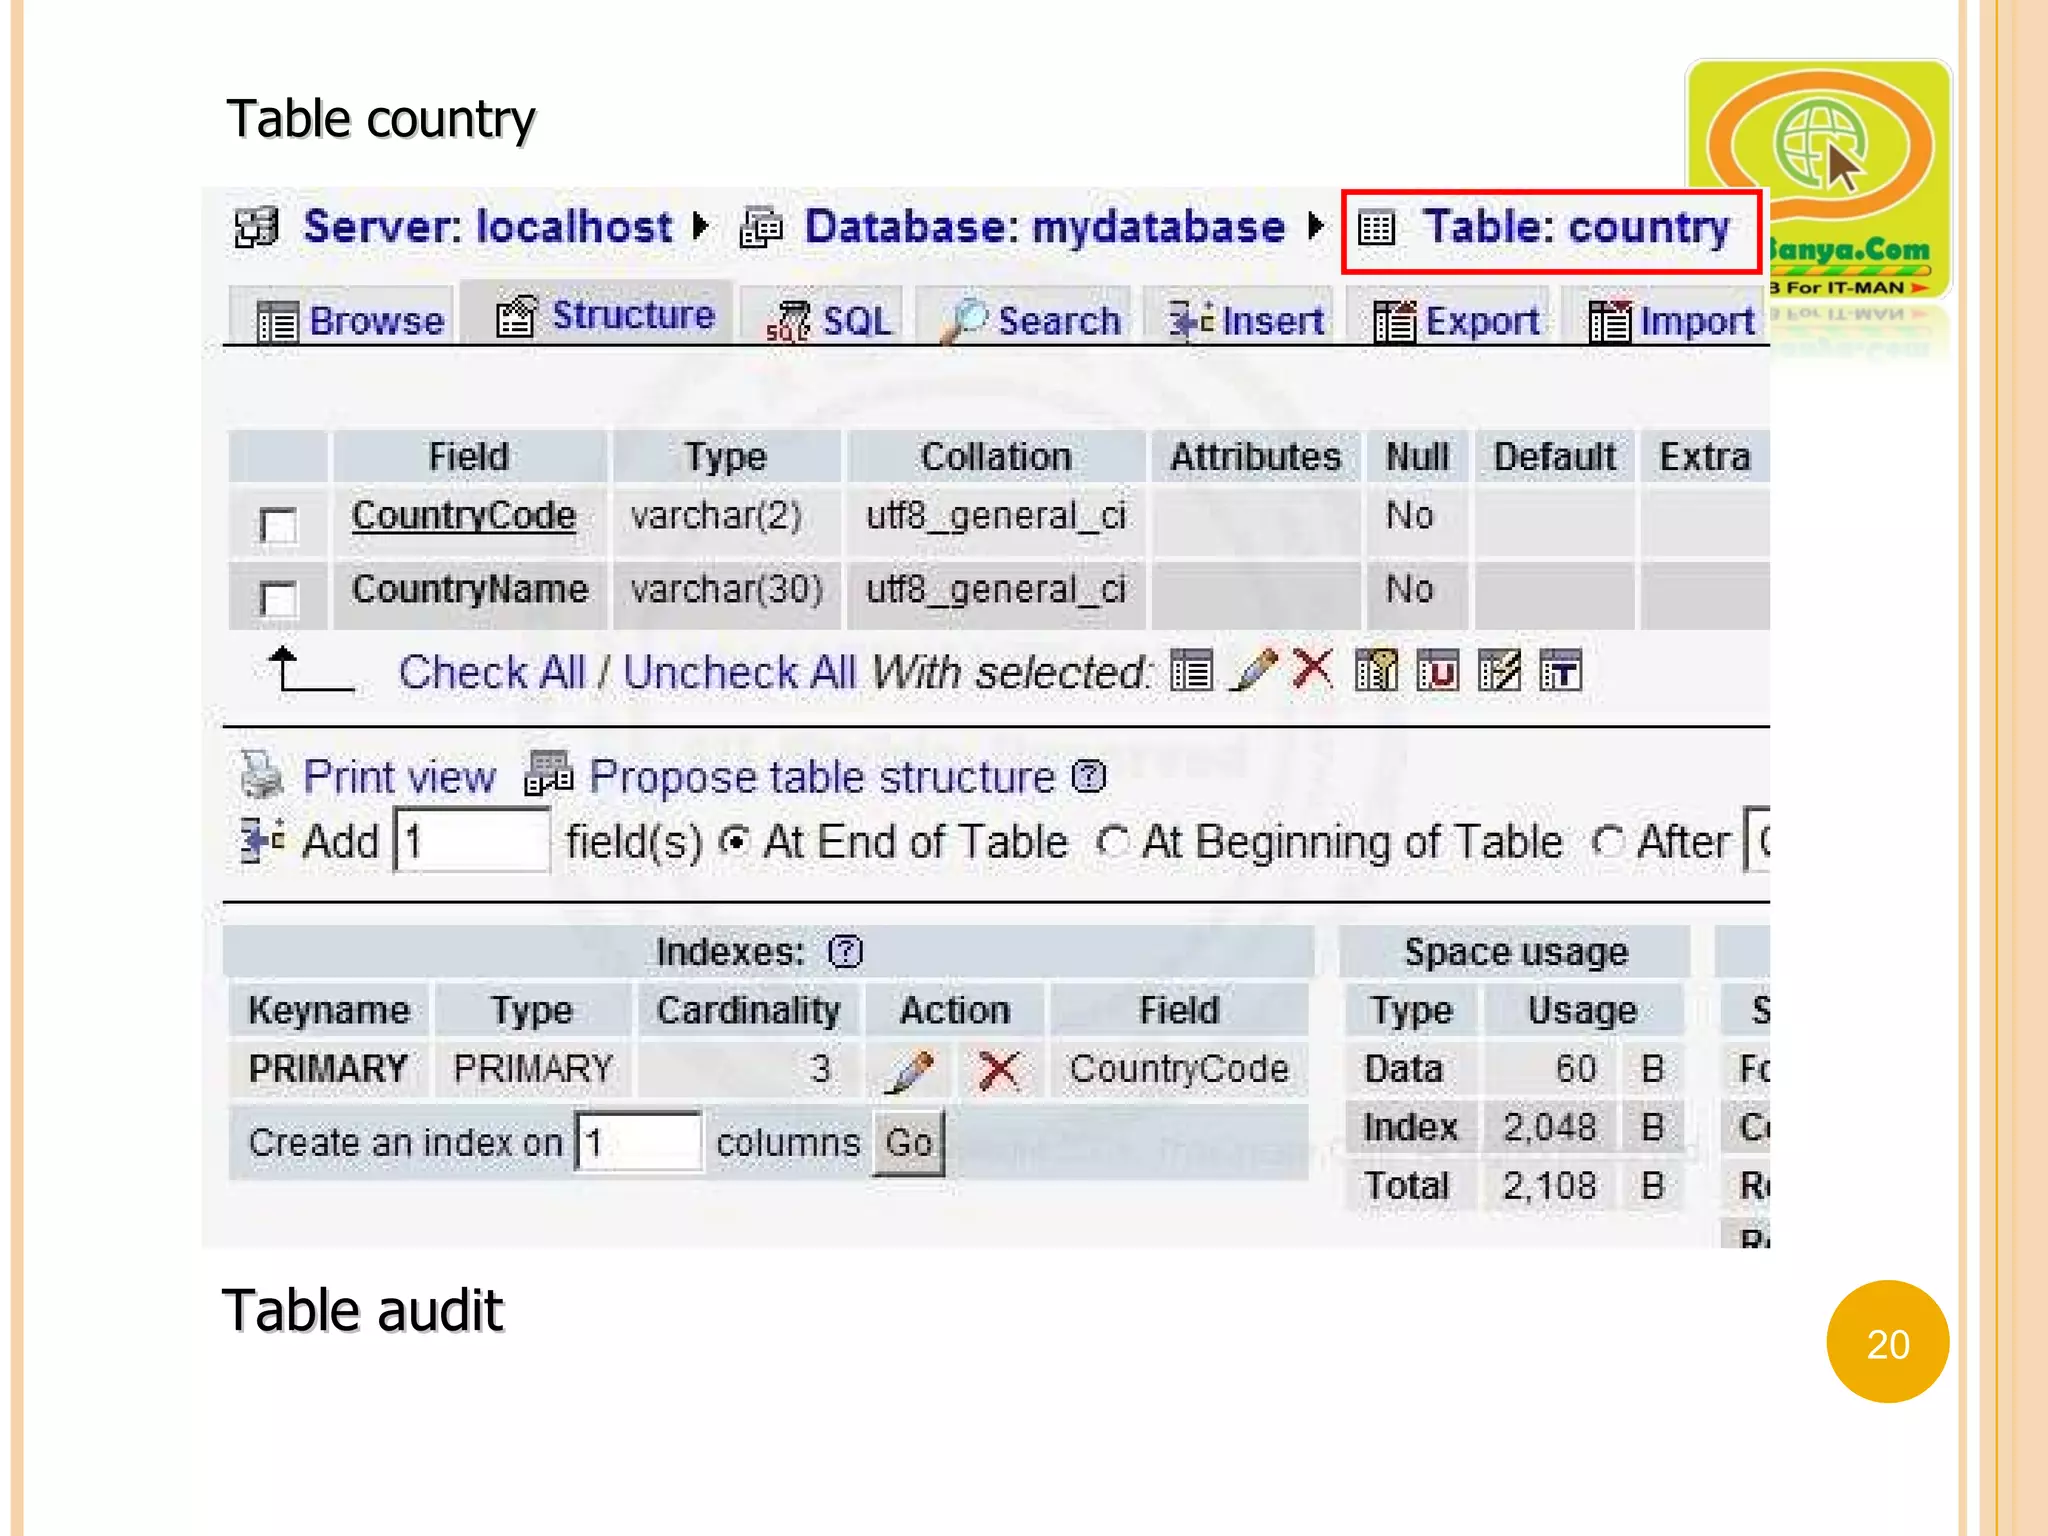Click the Drop red X icon after With selected

(1313, 669)
